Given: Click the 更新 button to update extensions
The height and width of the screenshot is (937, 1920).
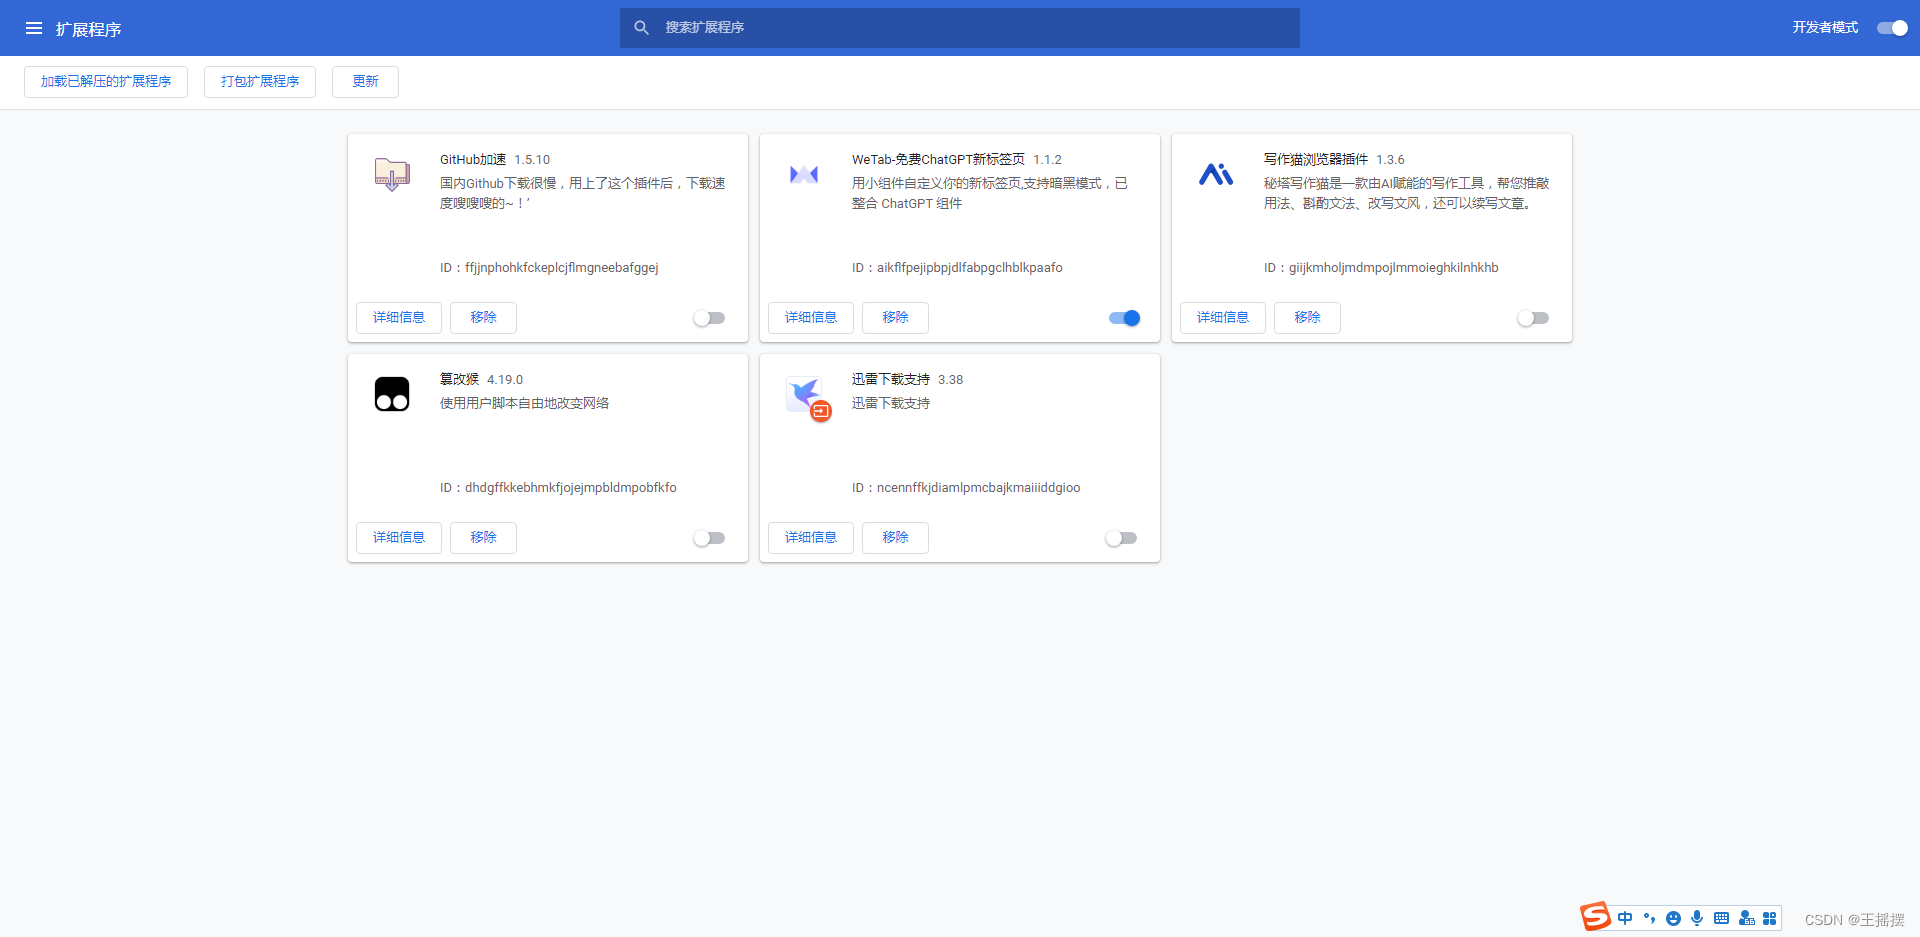Looking at the screenshot, I should click(x=364, y=81).
